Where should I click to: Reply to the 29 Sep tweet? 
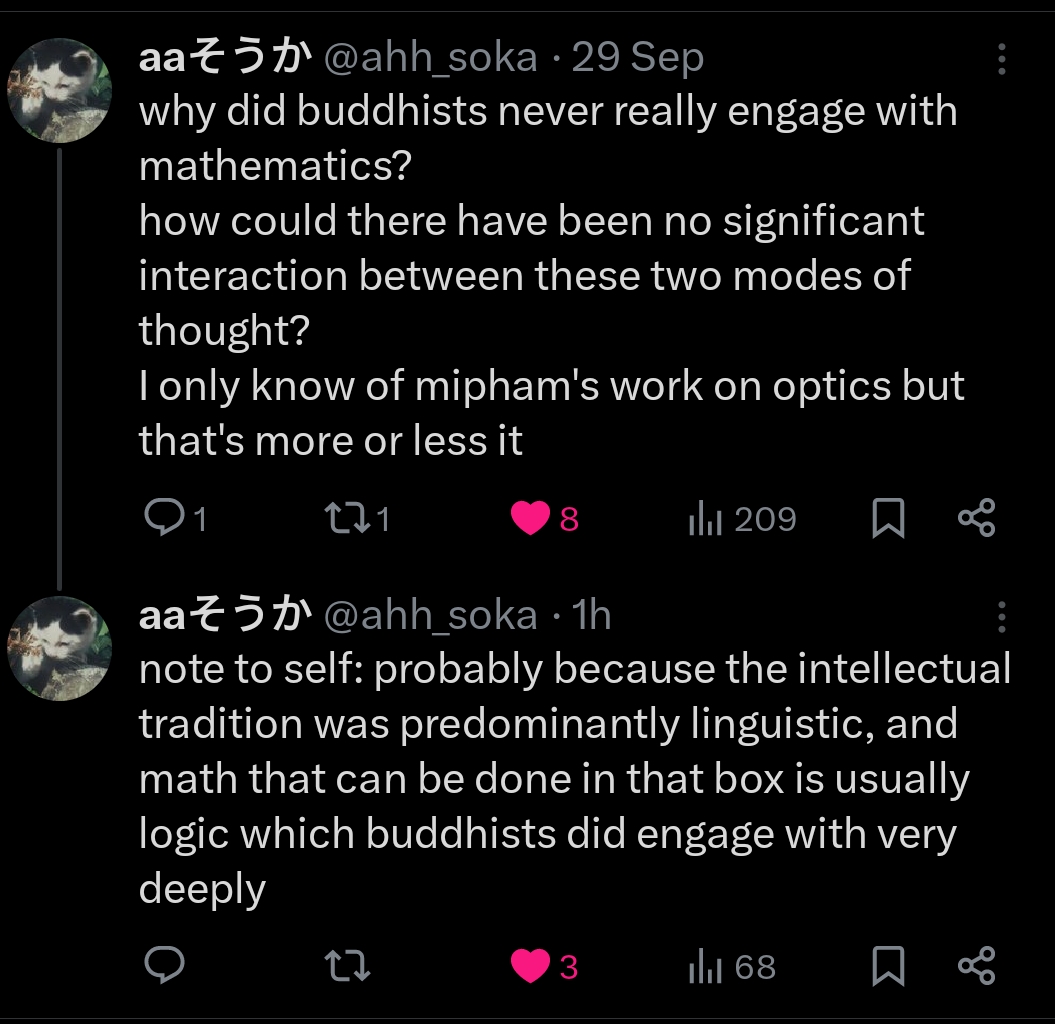164,518
